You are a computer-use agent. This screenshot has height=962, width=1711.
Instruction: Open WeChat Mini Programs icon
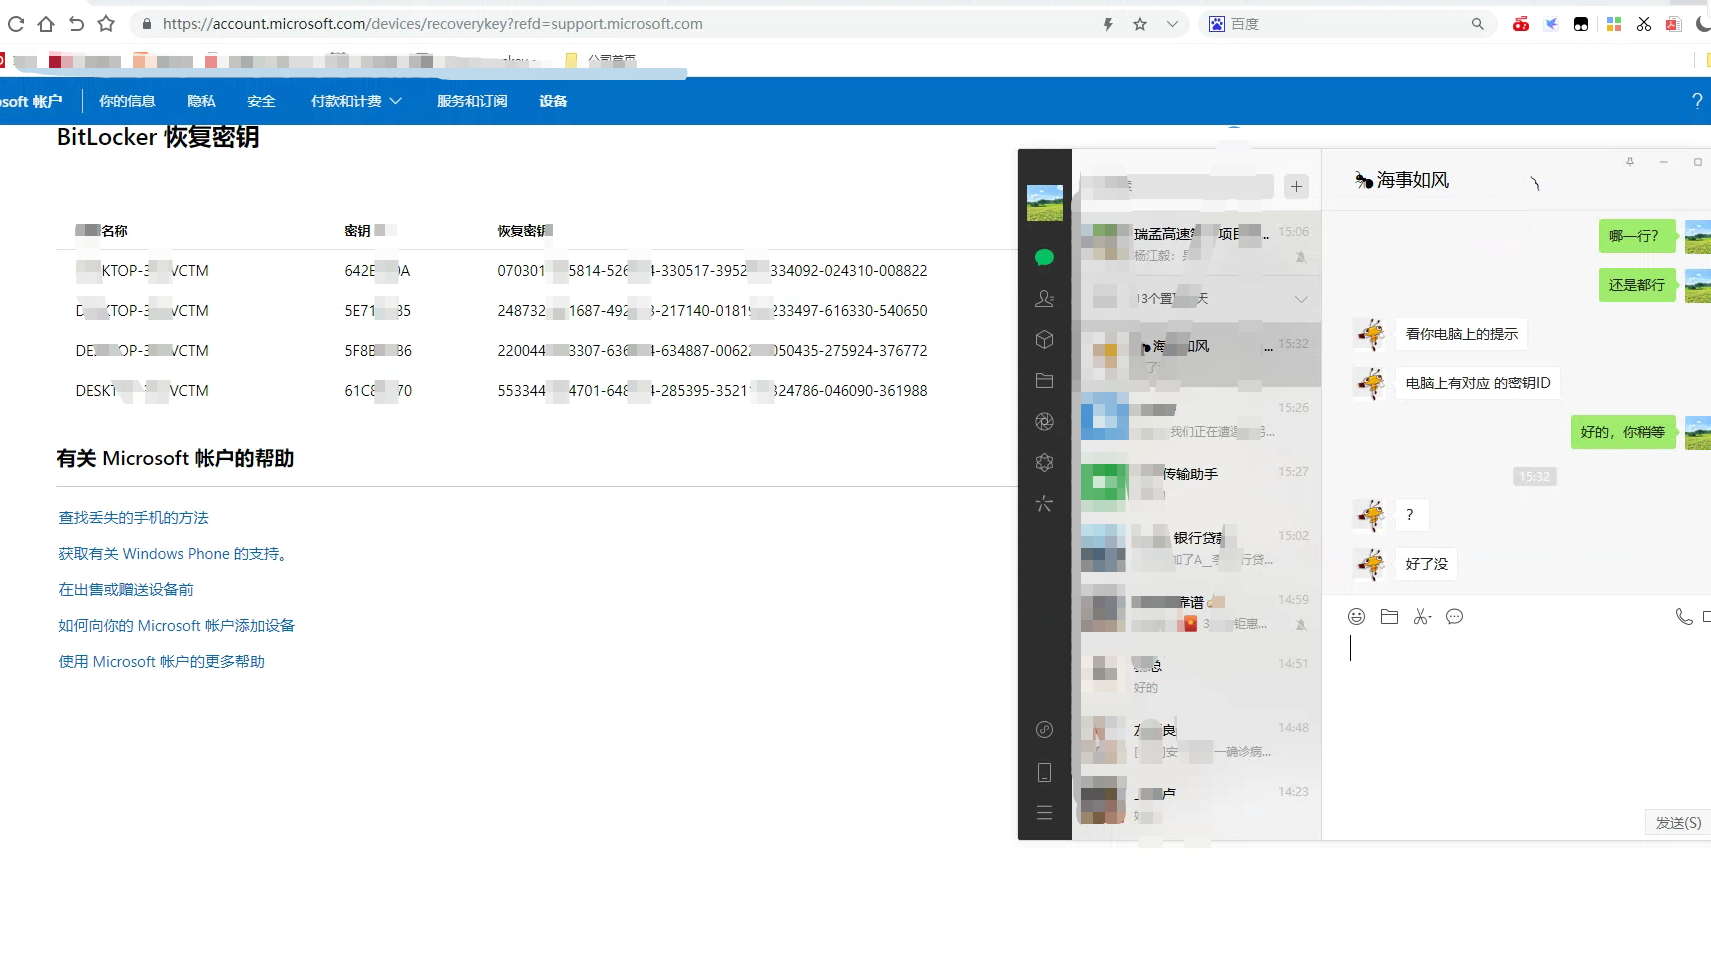click(1045, 730)
